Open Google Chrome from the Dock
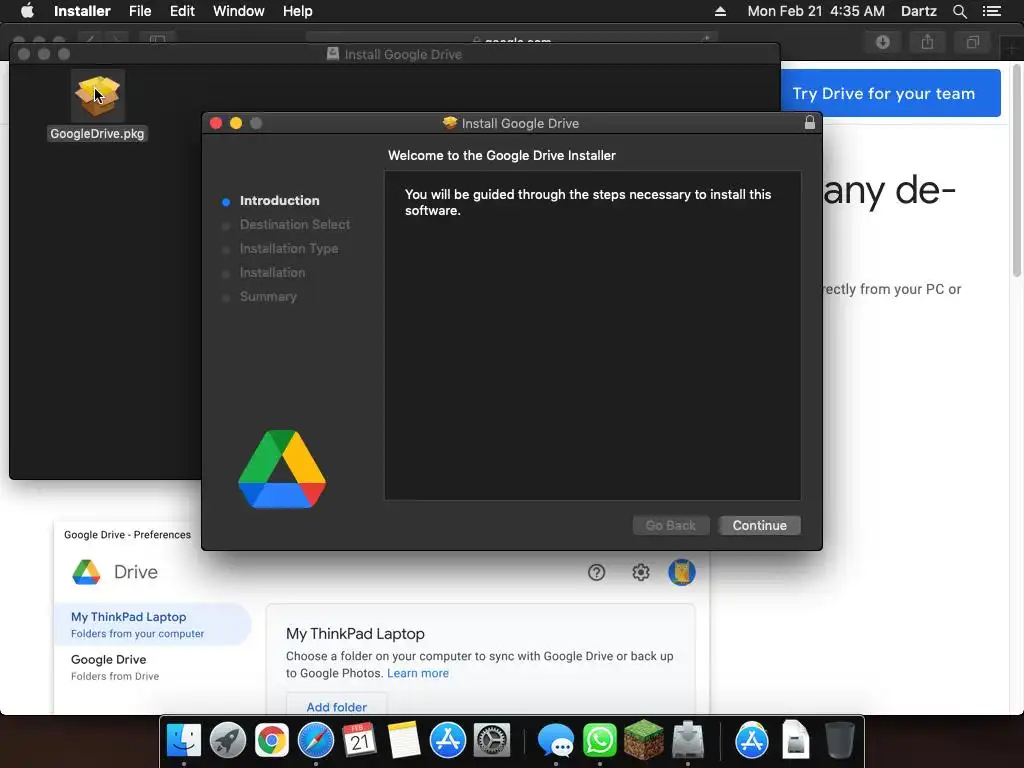This screenshot has width=1024, height=768. 272,740
